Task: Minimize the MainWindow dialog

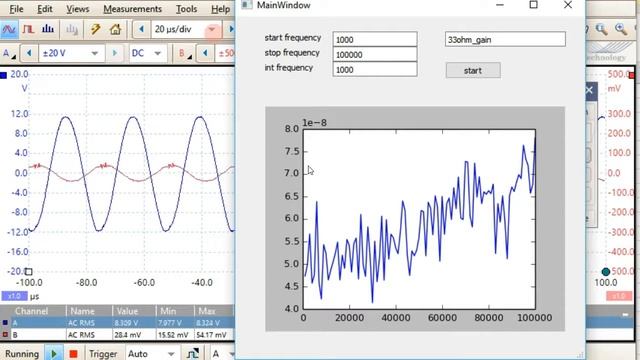Action: 500,5
